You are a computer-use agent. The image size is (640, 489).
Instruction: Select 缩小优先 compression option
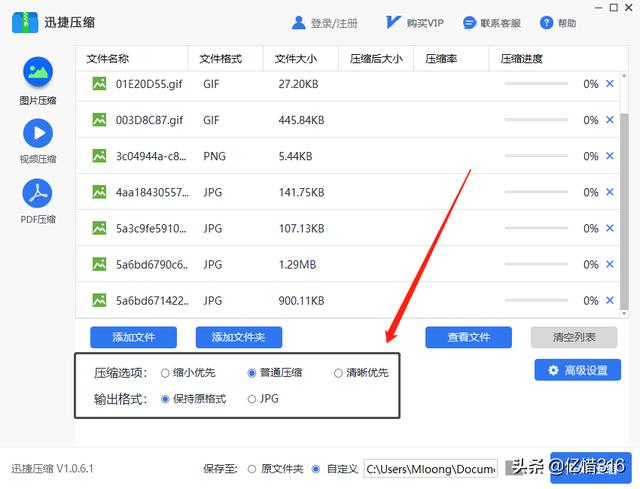165,373
